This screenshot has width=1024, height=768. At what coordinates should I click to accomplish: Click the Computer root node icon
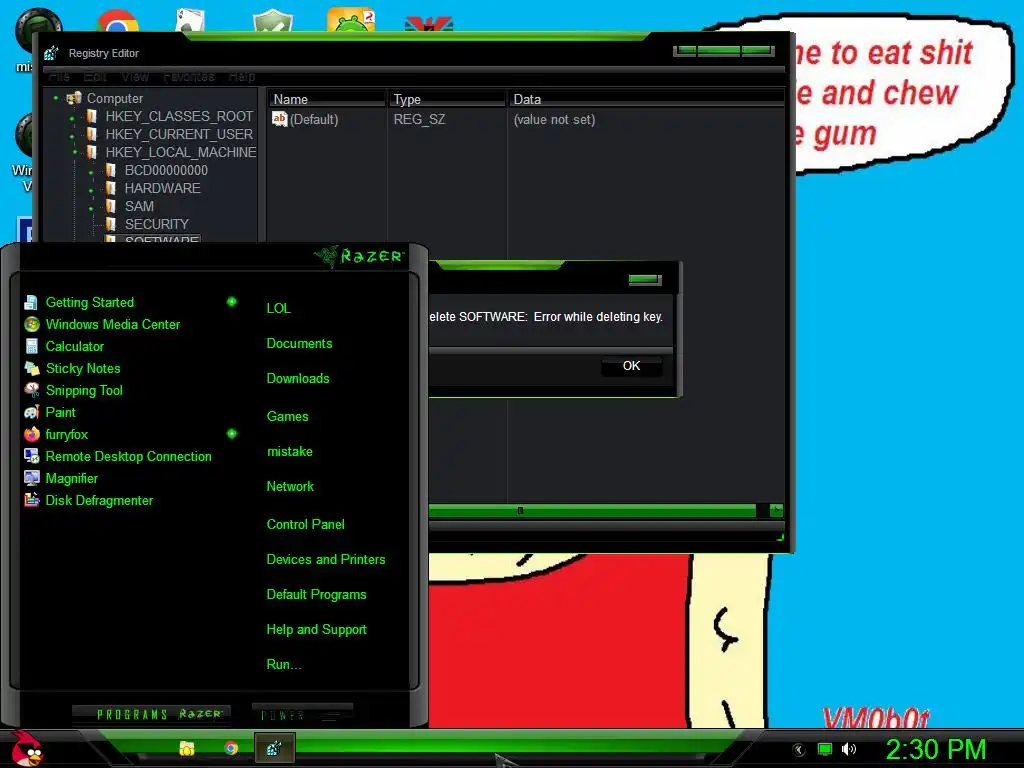[x=74, y=98]
